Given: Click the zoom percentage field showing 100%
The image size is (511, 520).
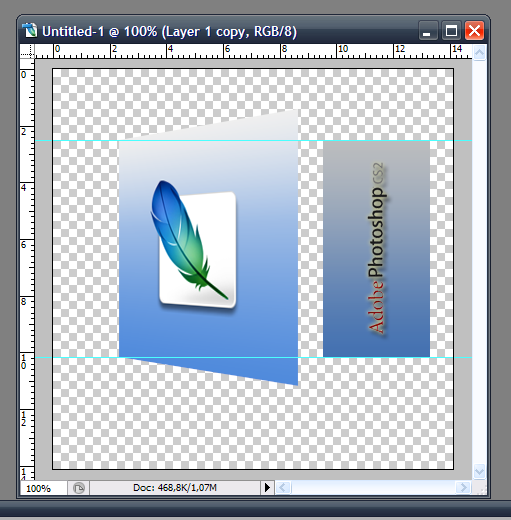Looking at the screenshot, I should click(44, 488).
